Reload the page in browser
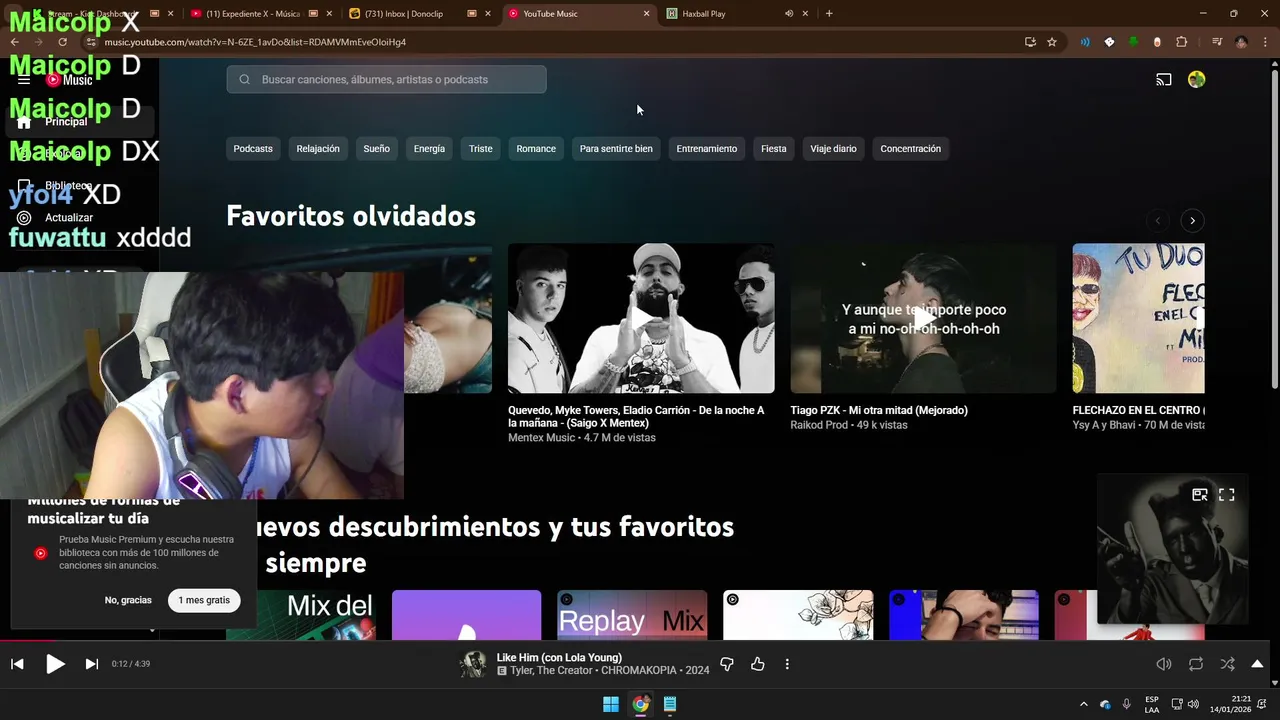 62,42
